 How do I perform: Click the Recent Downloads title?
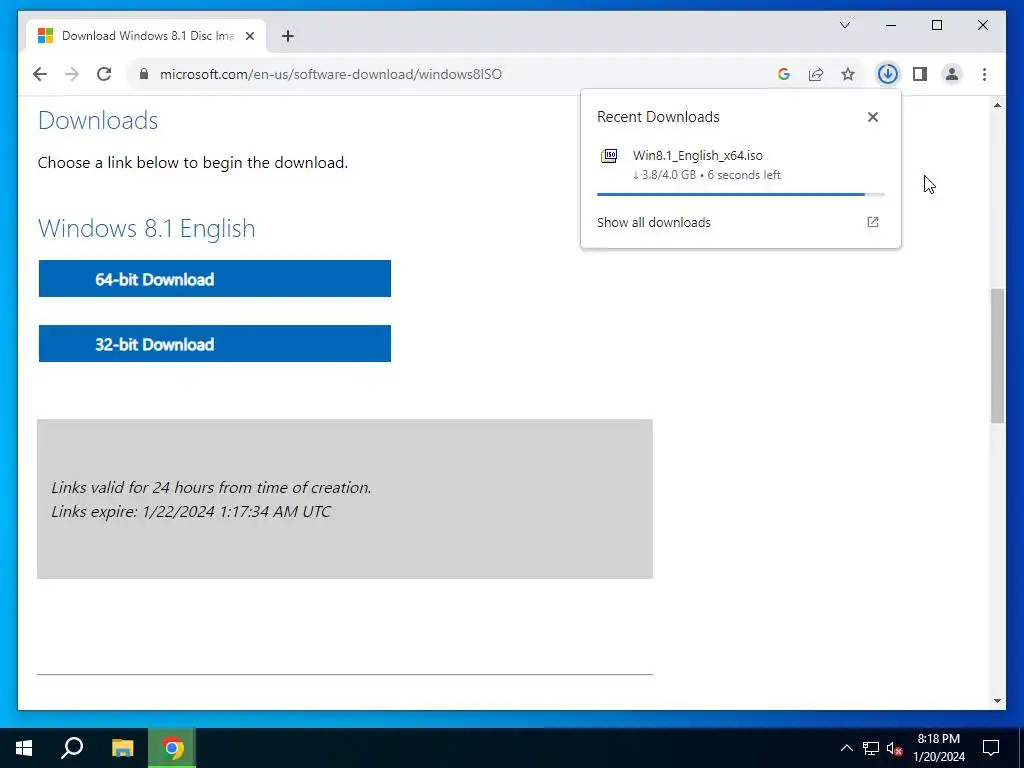[x=658, y=117]
